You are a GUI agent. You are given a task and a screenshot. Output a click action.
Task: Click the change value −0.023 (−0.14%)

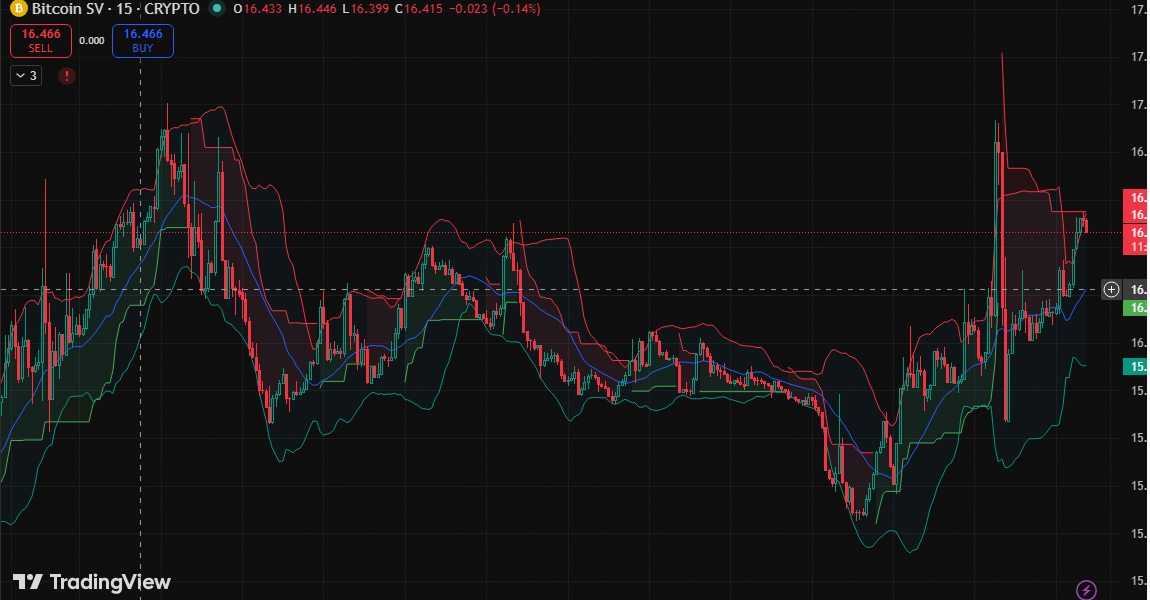point(495,9)
